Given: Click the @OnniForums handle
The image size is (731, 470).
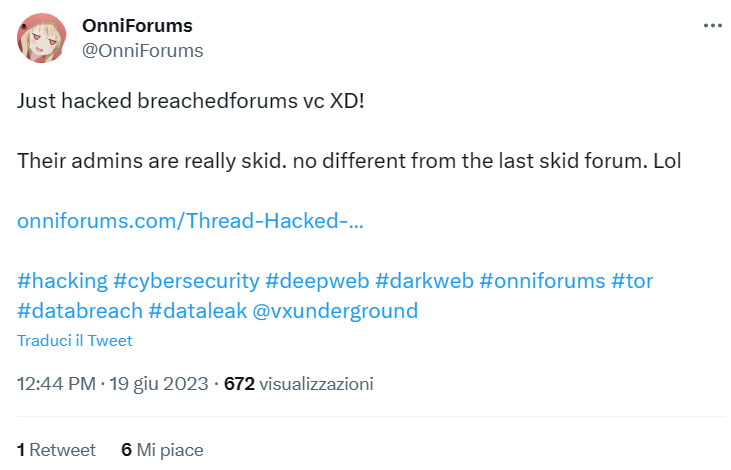Looking at the screenshot, I should click(x=142, y=50).
